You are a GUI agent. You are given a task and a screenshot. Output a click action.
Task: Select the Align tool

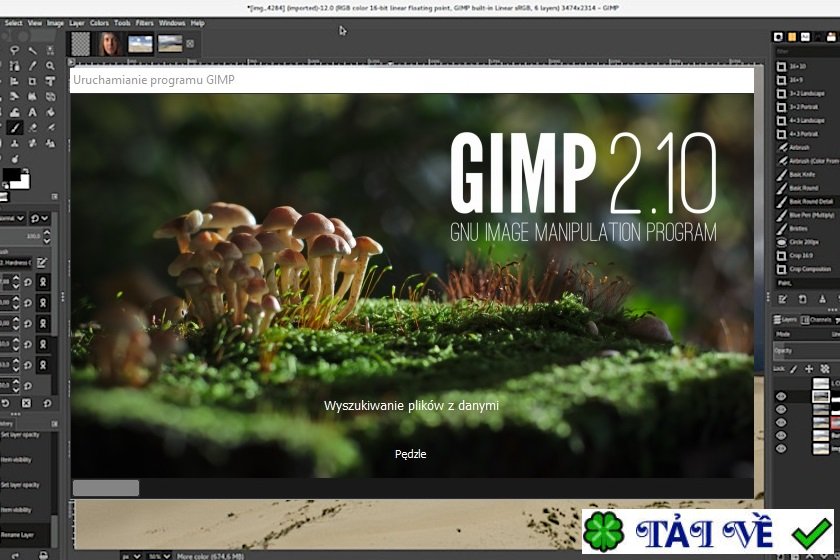[x=14, y=81]
